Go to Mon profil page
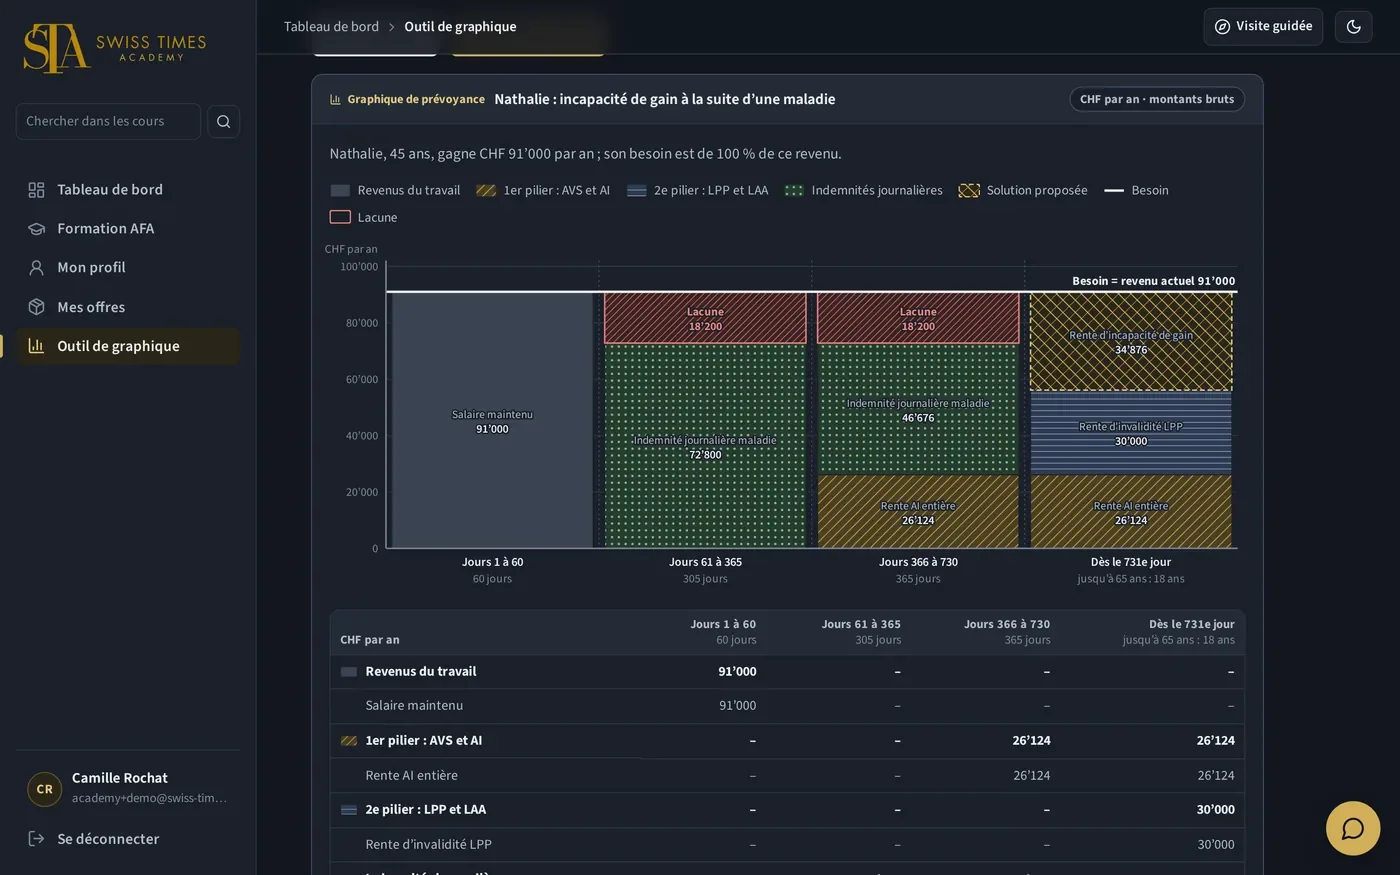This screenshot has height=875, width=1400. pyautogui.click(x=128, y=268)
